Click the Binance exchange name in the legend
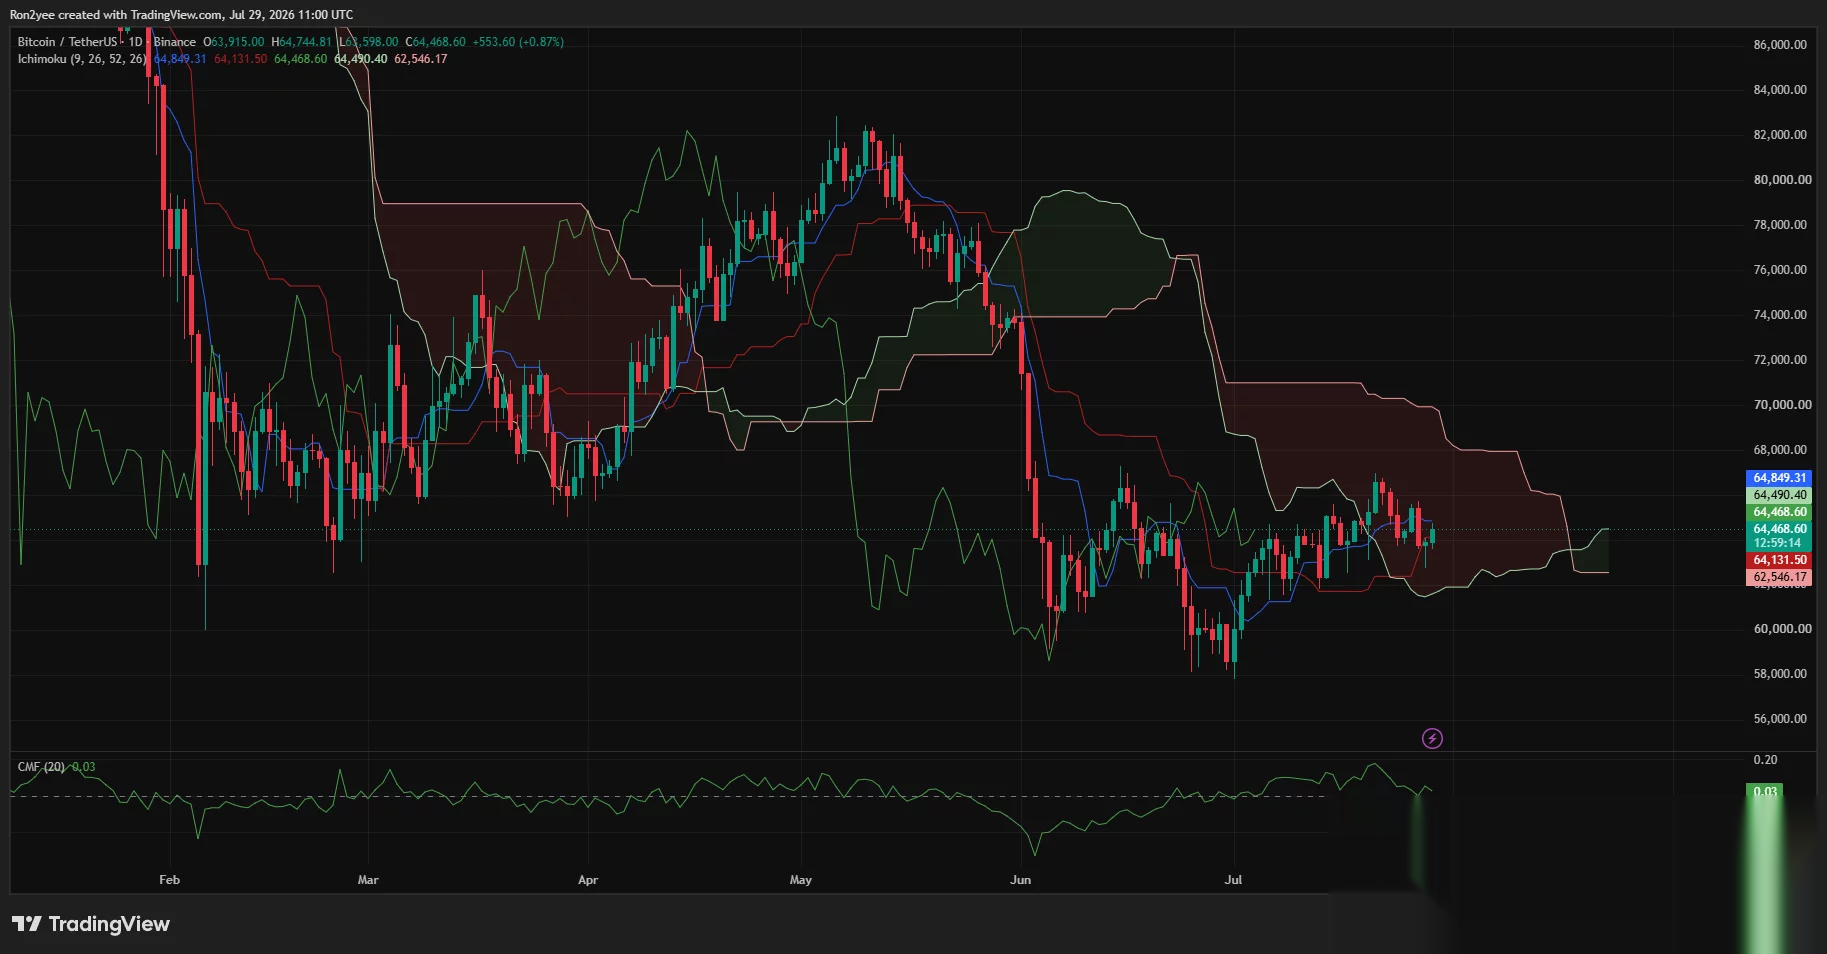1827x954 pixels. point(175,42)
